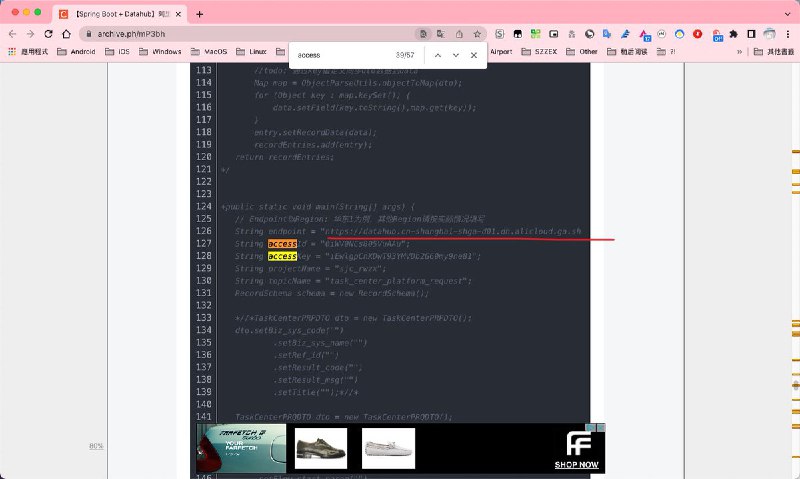This screenshot has height=479, width=800.
Task: Click the share page icon in address bar
Action: pos(458,33)
